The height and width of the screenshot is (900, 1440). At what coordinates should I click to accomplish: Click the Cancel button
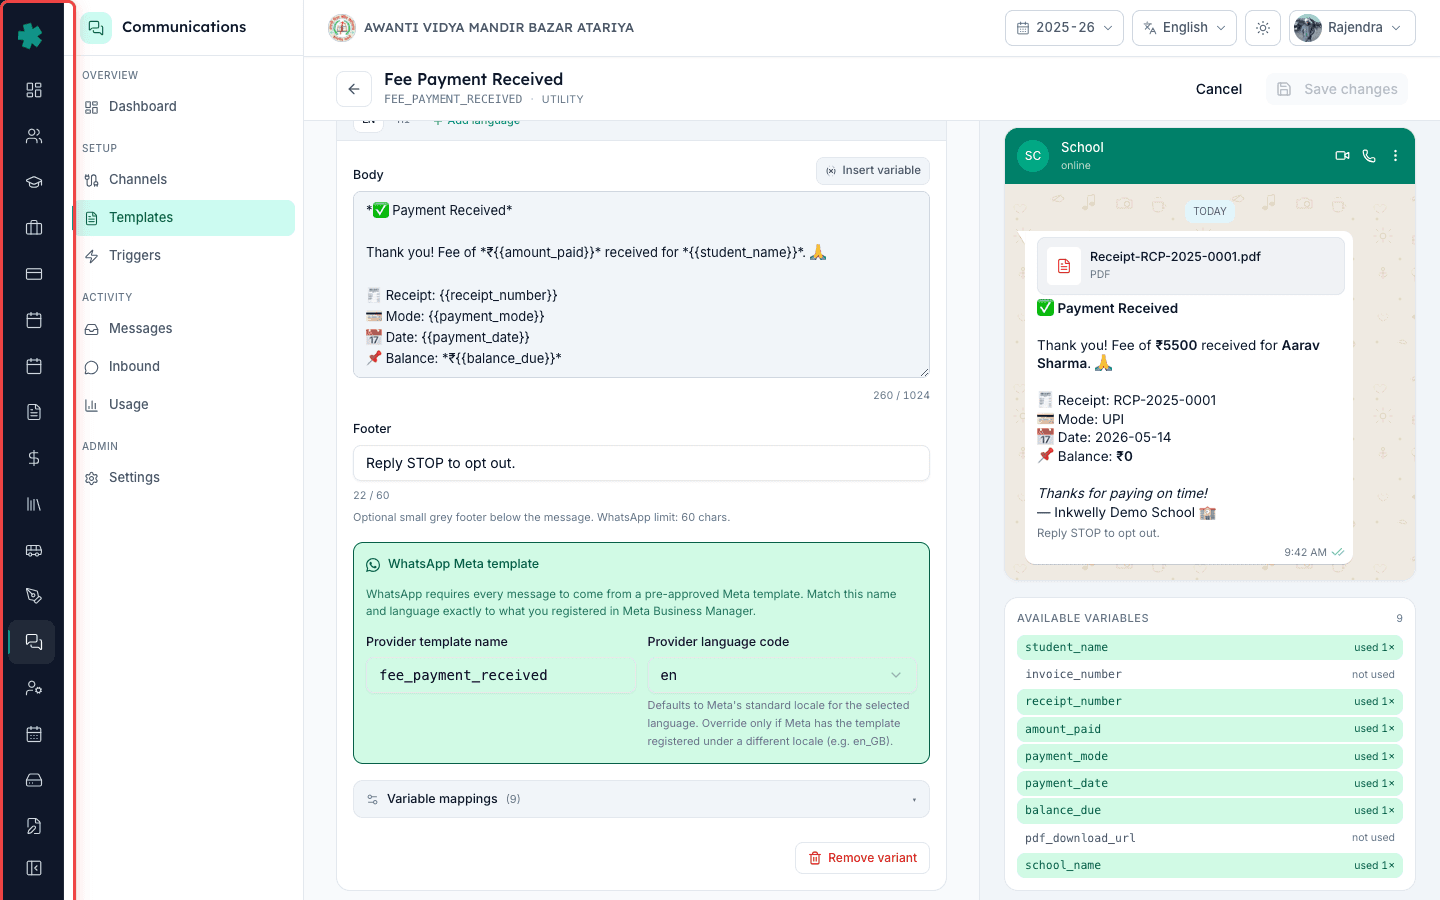(x=1219, y=89)
